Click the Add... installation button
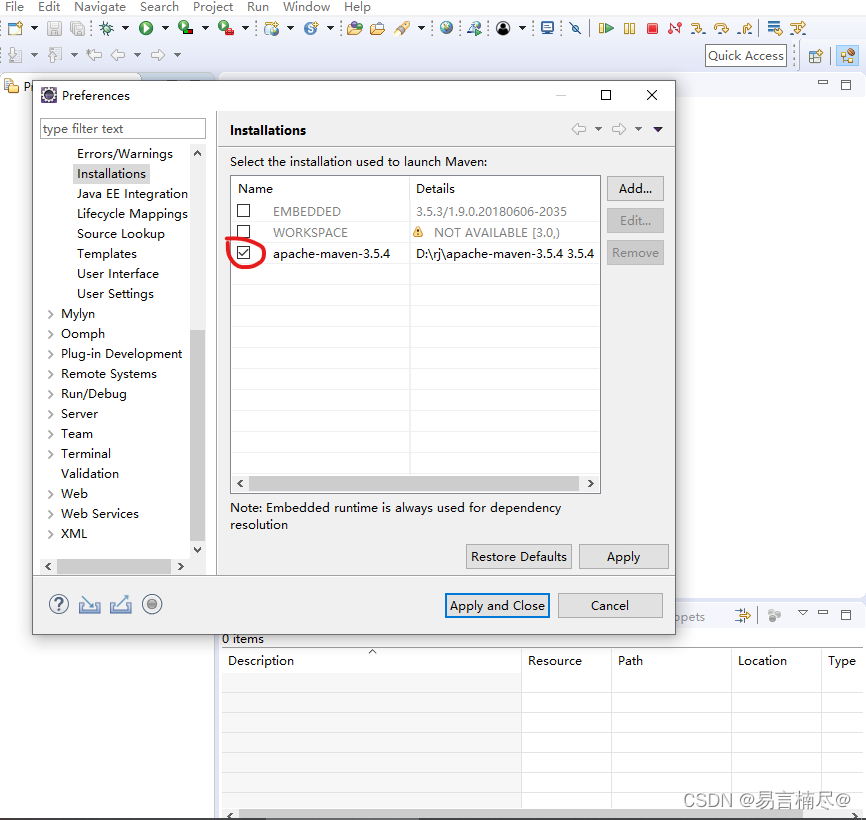Screen dimensions: 866x820 click(635, 189)
